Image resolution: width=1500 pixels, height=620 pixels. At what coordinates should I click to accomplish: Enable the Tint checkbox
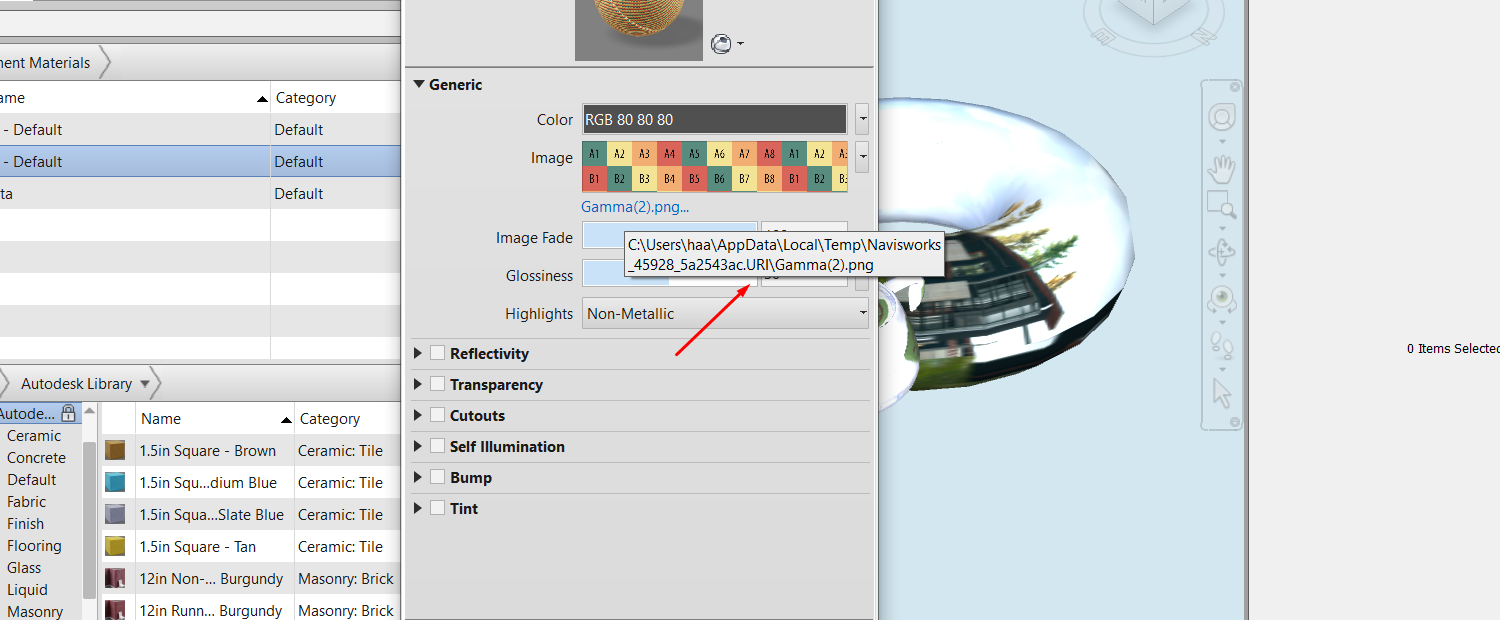pos(437,508)
